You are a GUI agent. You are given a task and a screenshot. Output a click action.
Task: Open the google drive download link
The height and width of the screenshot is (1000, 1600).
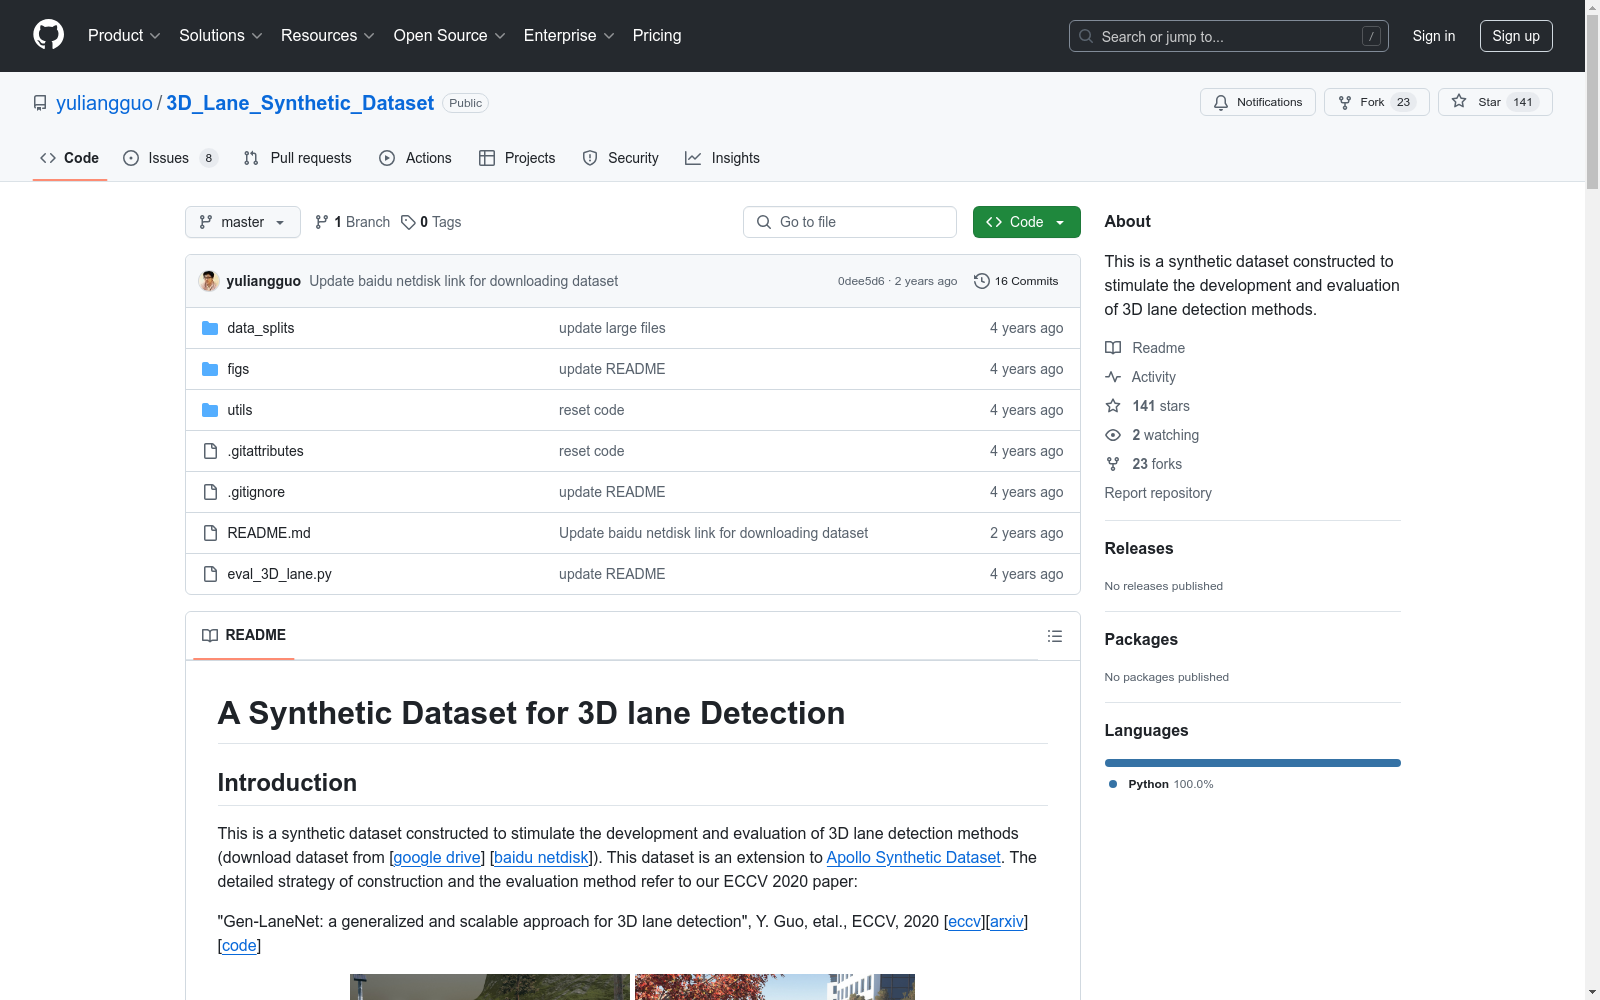point(437,857)
